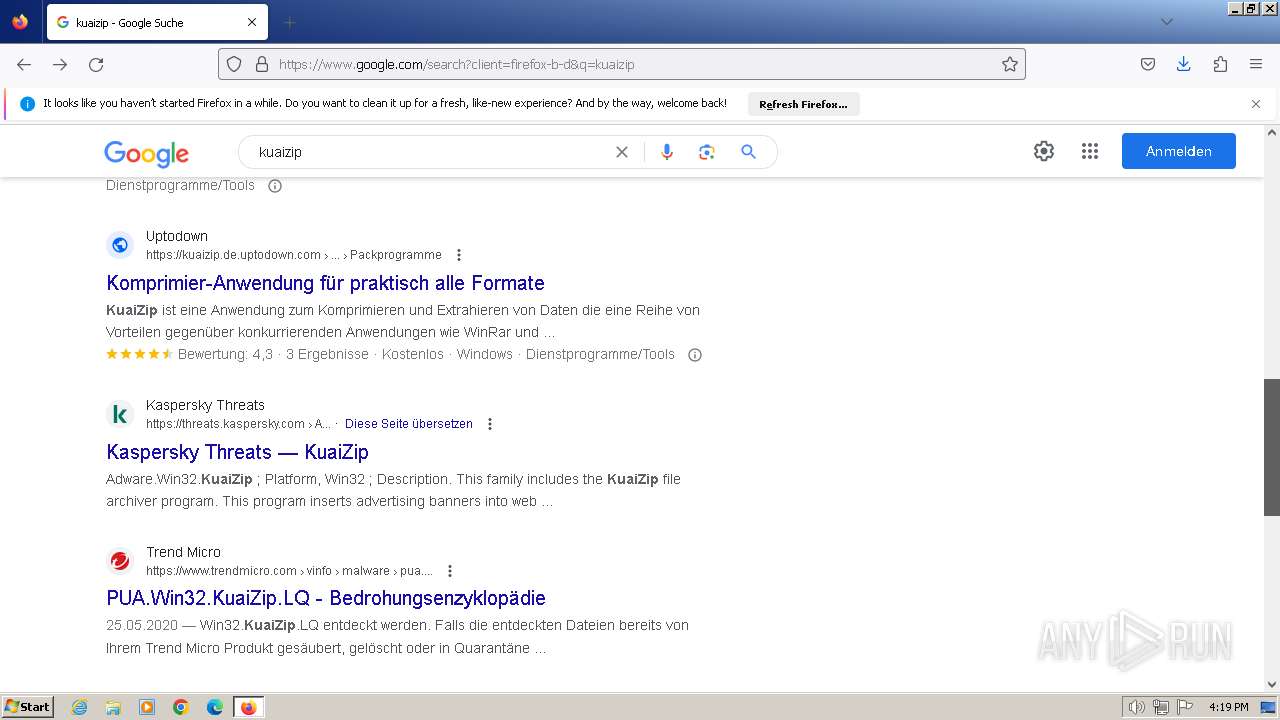Screen dimensions: 1280x720
Task: Focus the kuaizip search input field
Action: point(430,152)
